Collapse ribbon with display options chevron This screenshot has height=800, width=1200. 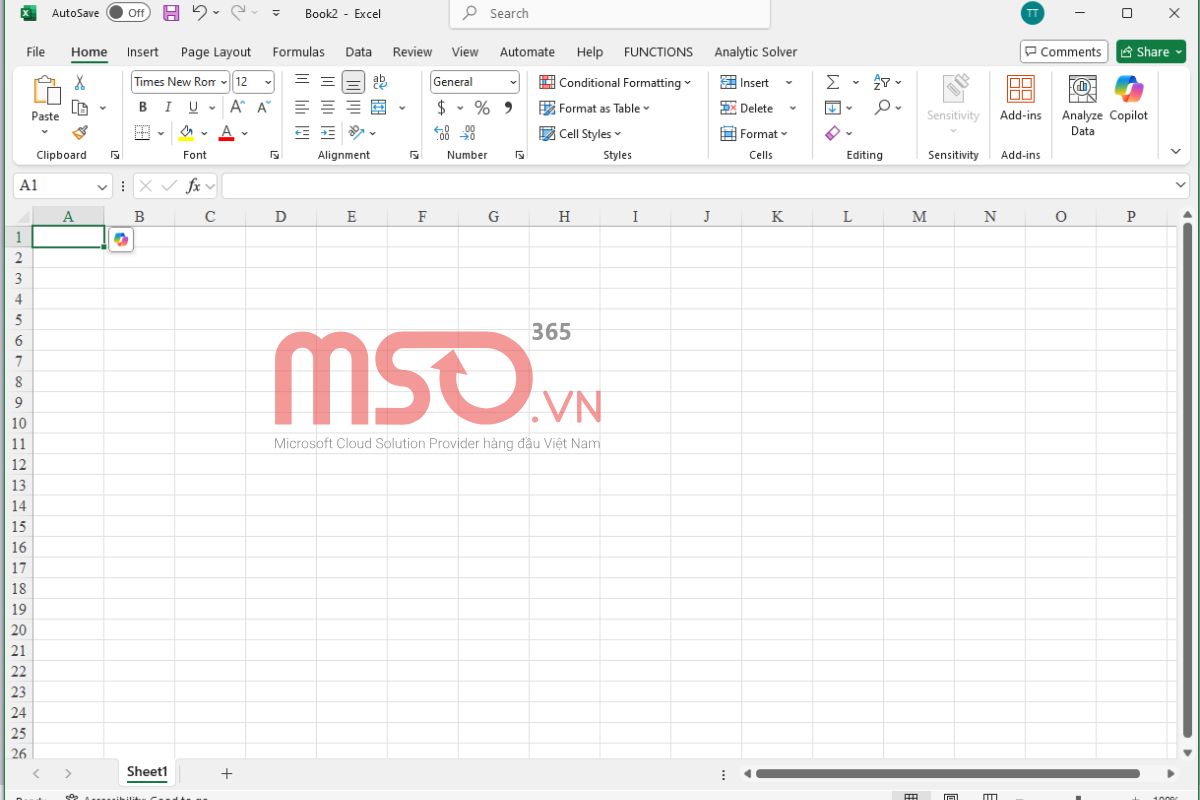point(1175,151)
